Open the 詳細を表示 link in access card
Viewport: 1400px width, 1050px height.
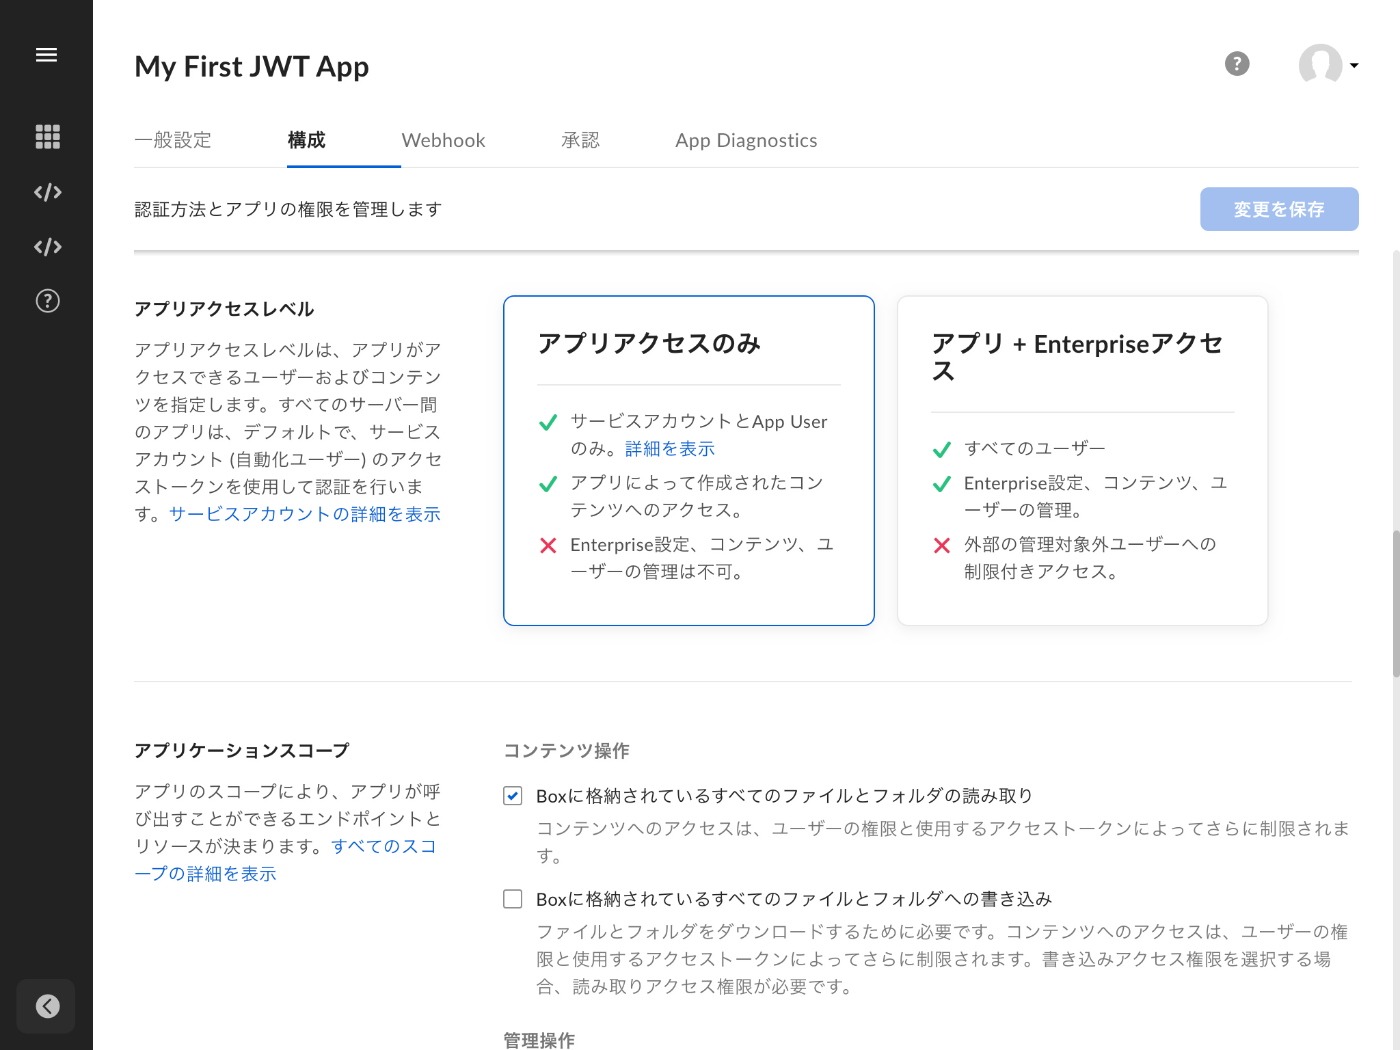coord(670,449)
